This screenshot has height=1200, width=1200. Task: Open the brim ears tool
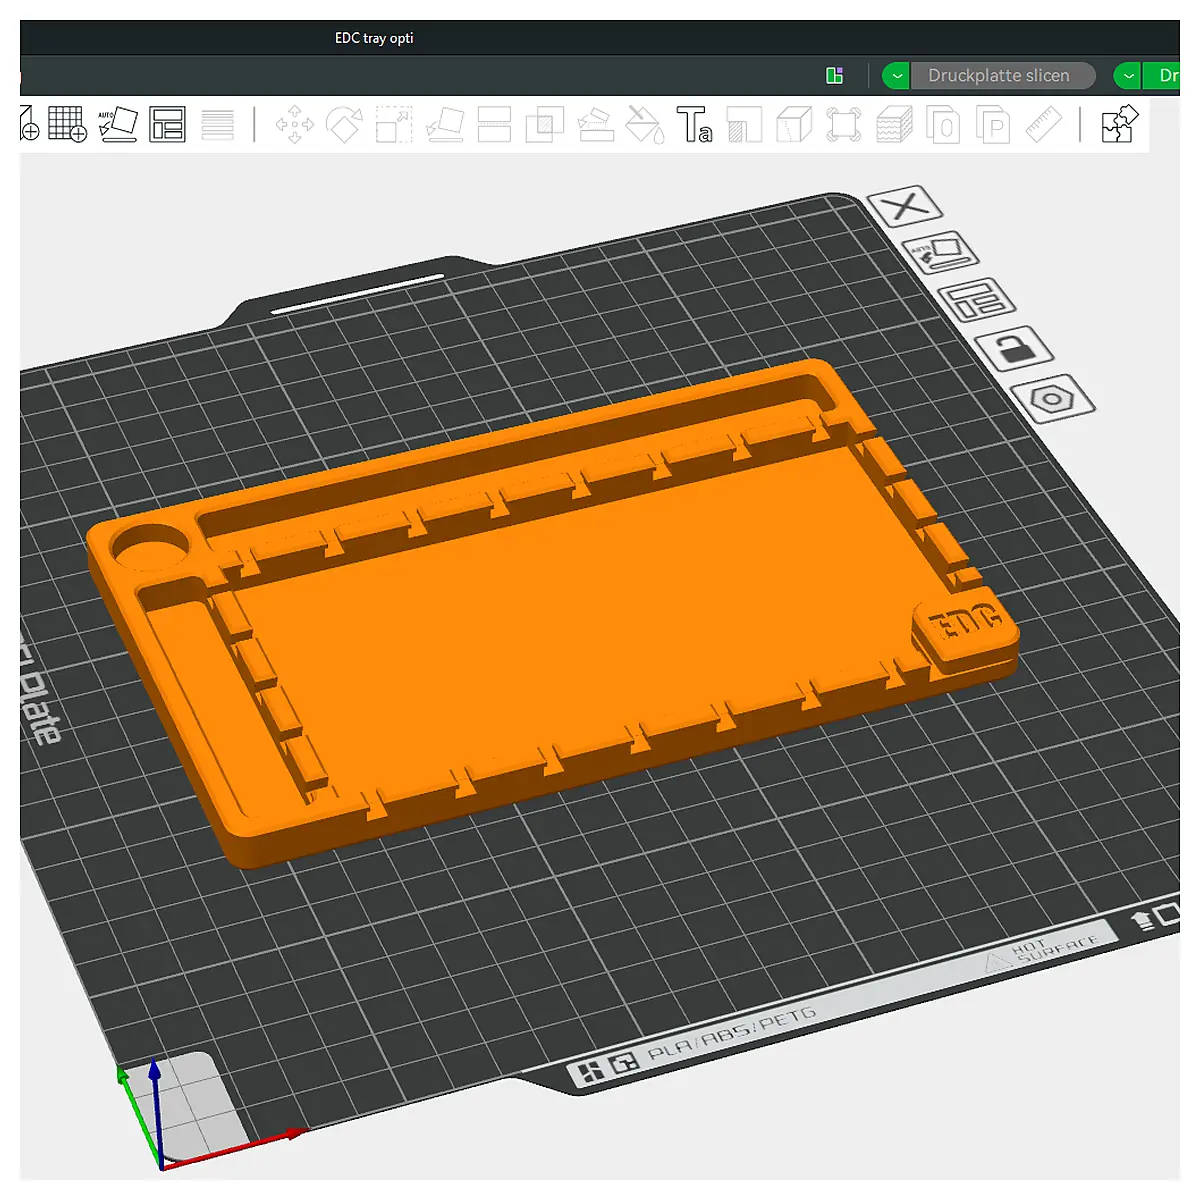coord(844,125)
